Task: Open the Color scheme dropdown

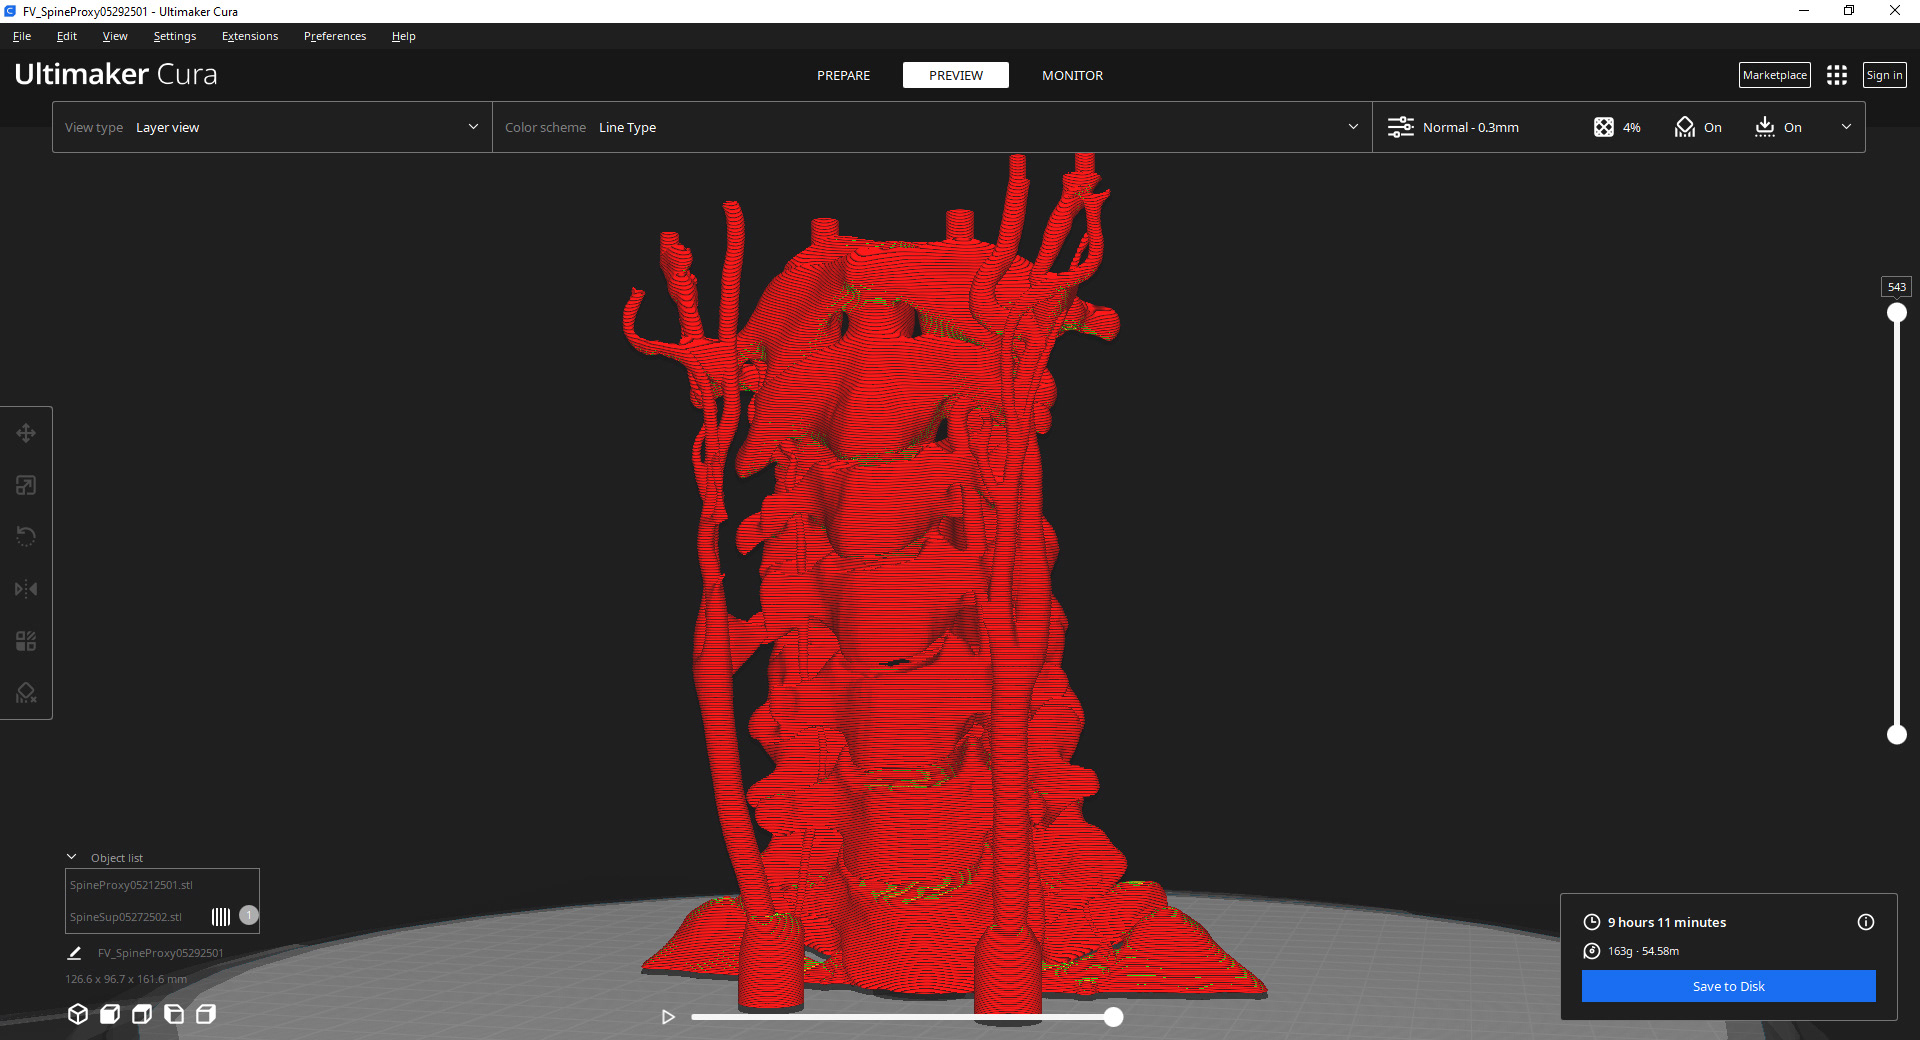Action: pyautogui.click(x=932, y=127)
